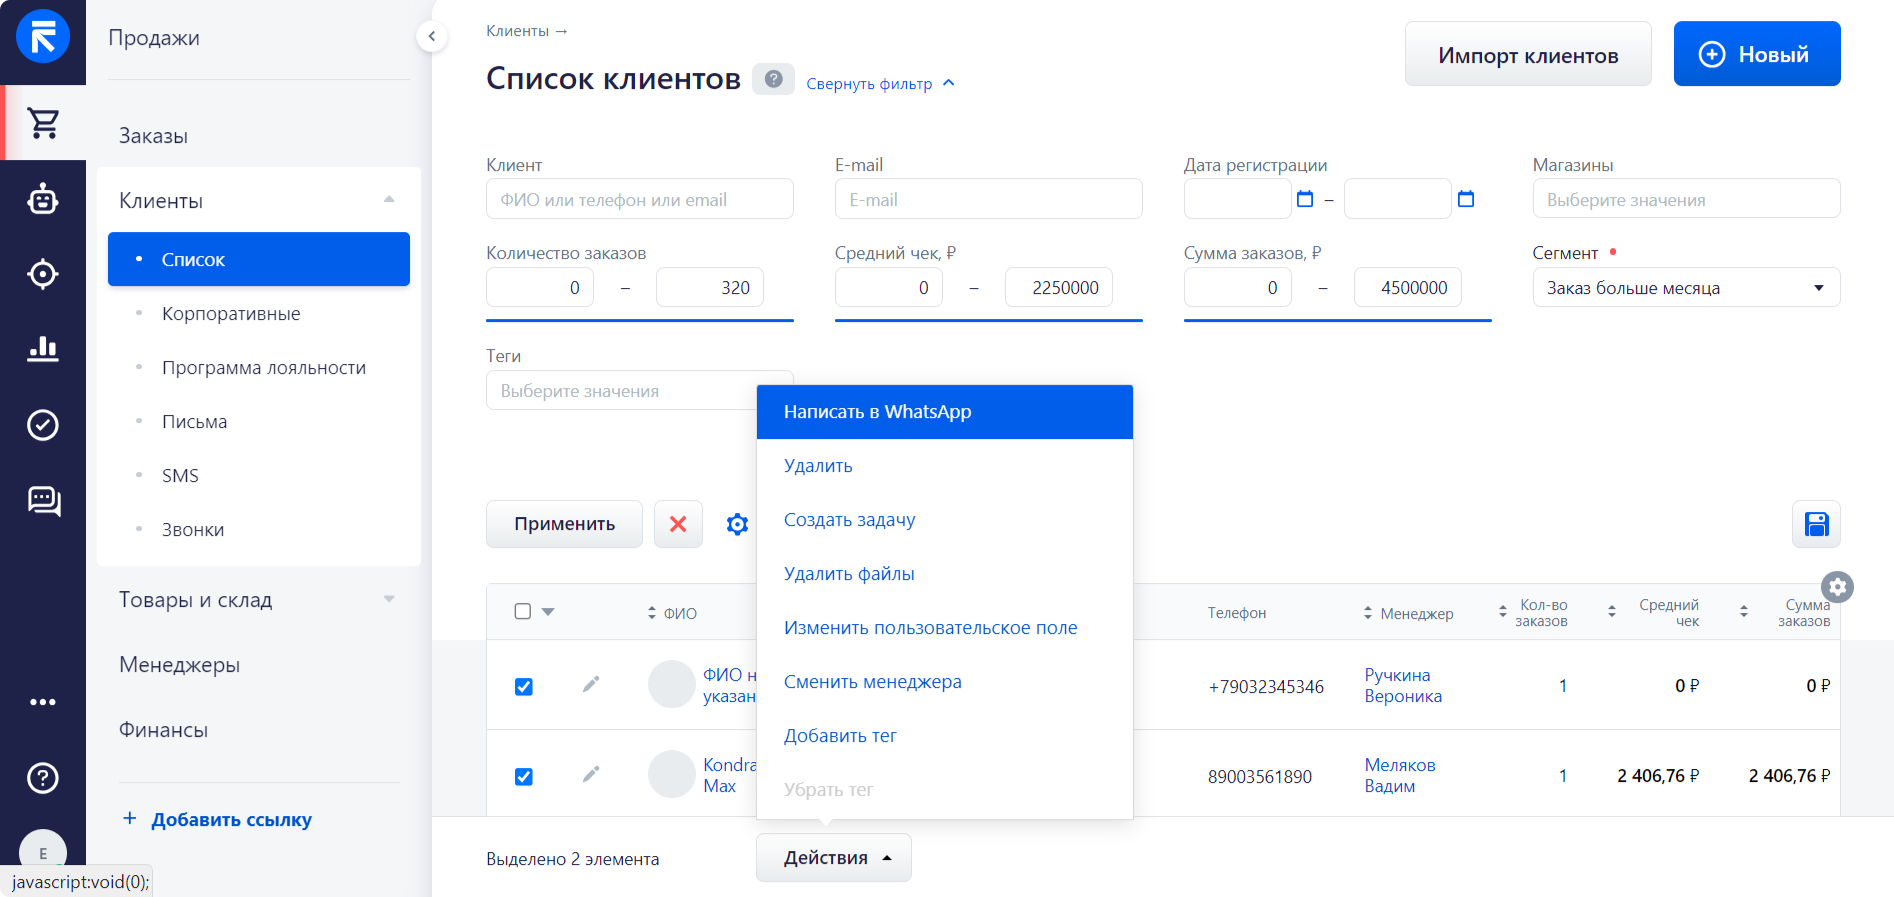Open select-all dropdown arrow in header

548,611
